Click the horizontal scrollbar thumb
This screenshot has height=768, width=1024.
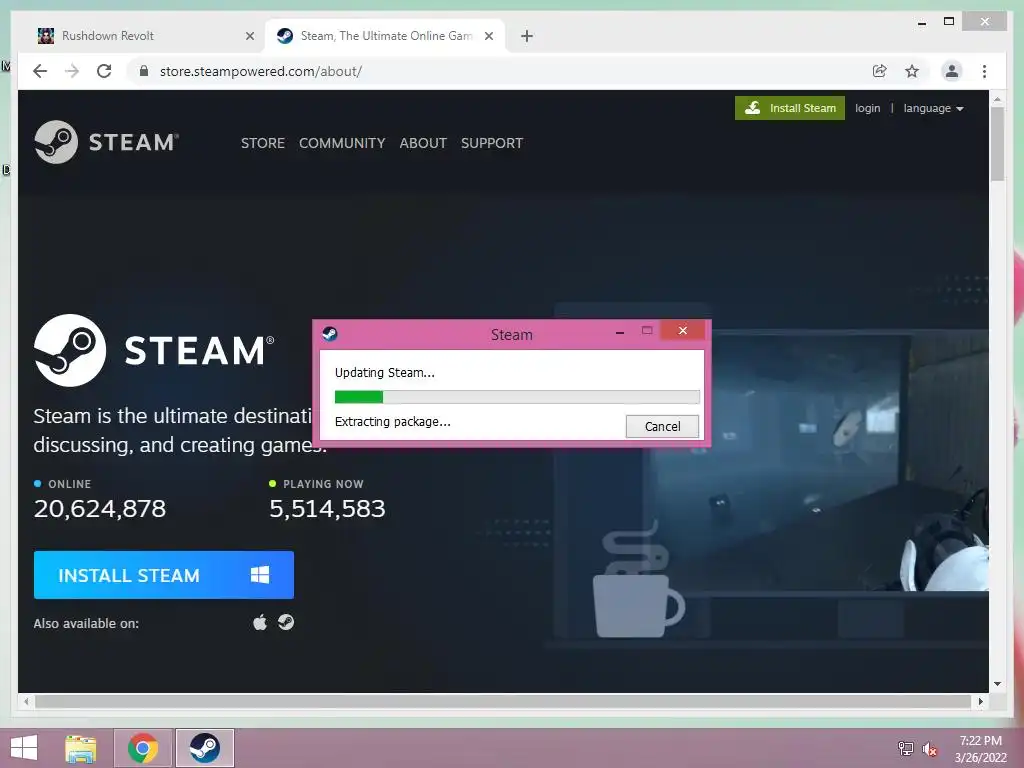click(x=503, y=701)
